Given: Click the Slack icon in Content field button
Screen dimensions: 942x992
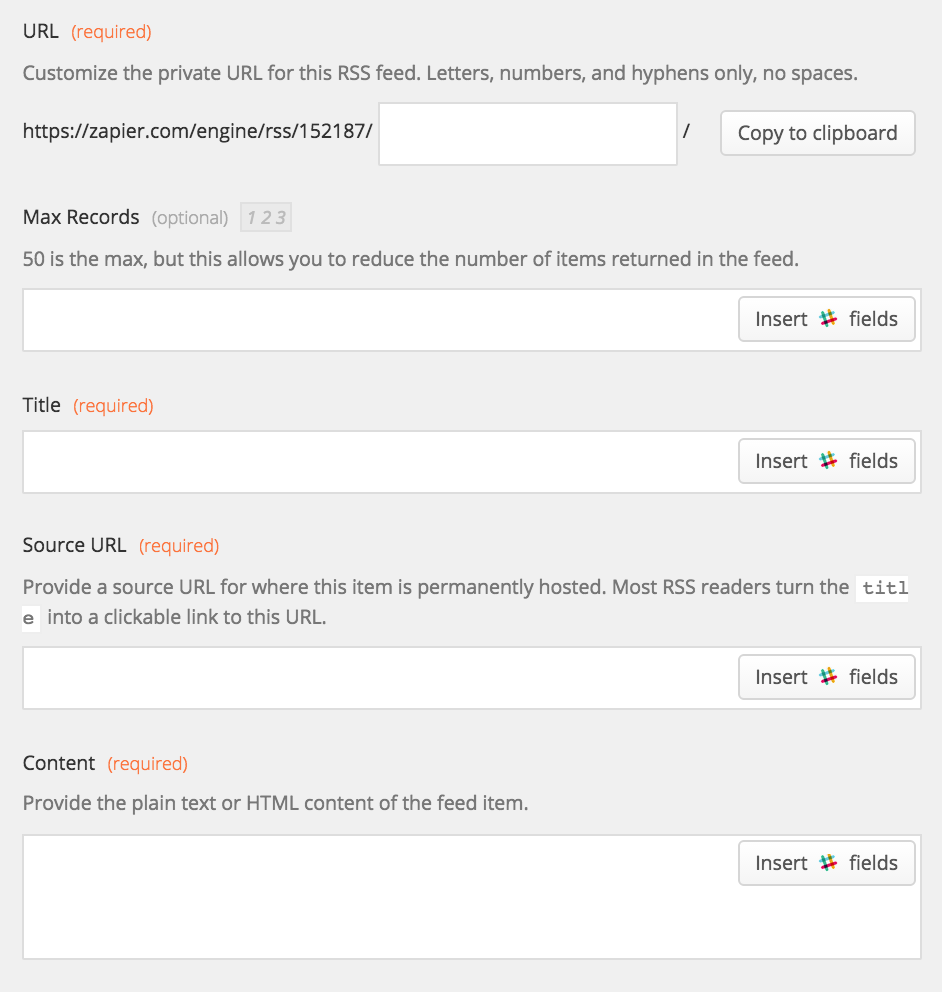Looking at the screenshot, I should click(x=828, y=862).
